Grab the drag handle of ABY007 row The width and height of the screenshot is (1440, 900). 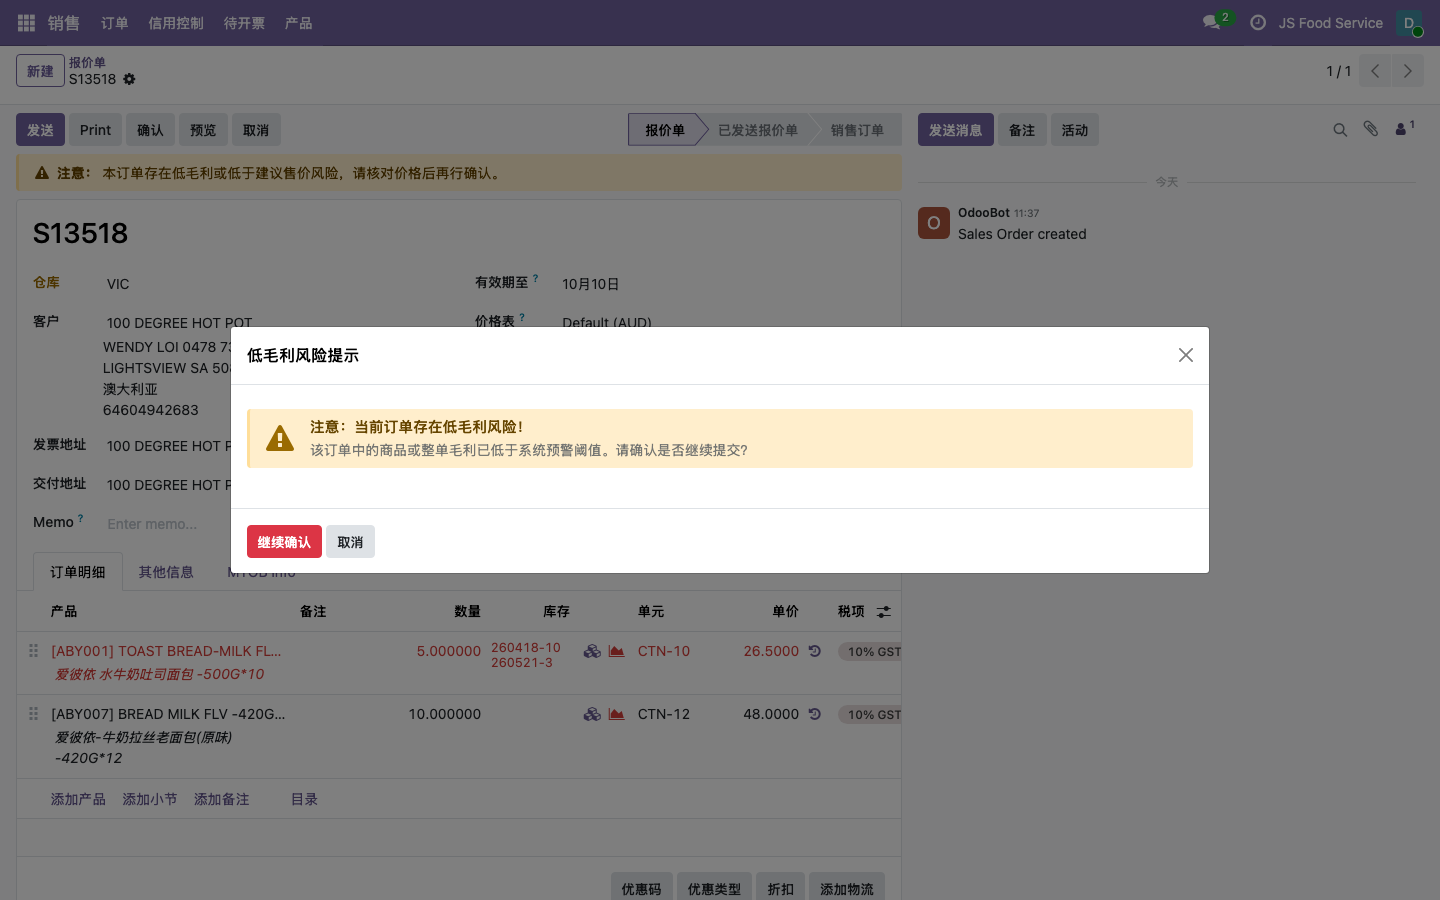pos(33,714)
